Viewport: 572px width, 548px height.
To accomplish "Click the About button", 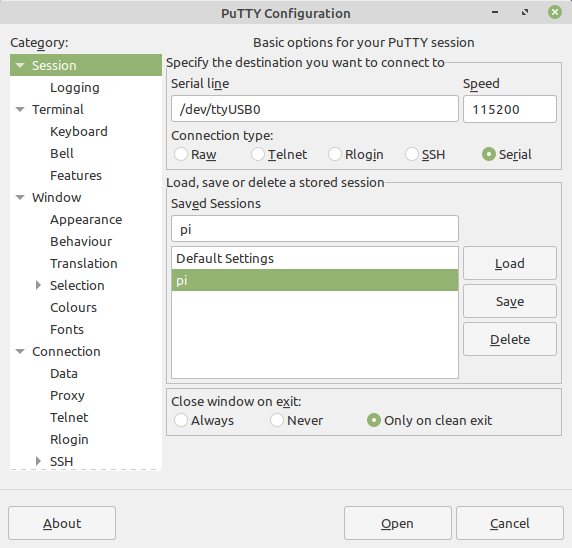I will (62, 523).
